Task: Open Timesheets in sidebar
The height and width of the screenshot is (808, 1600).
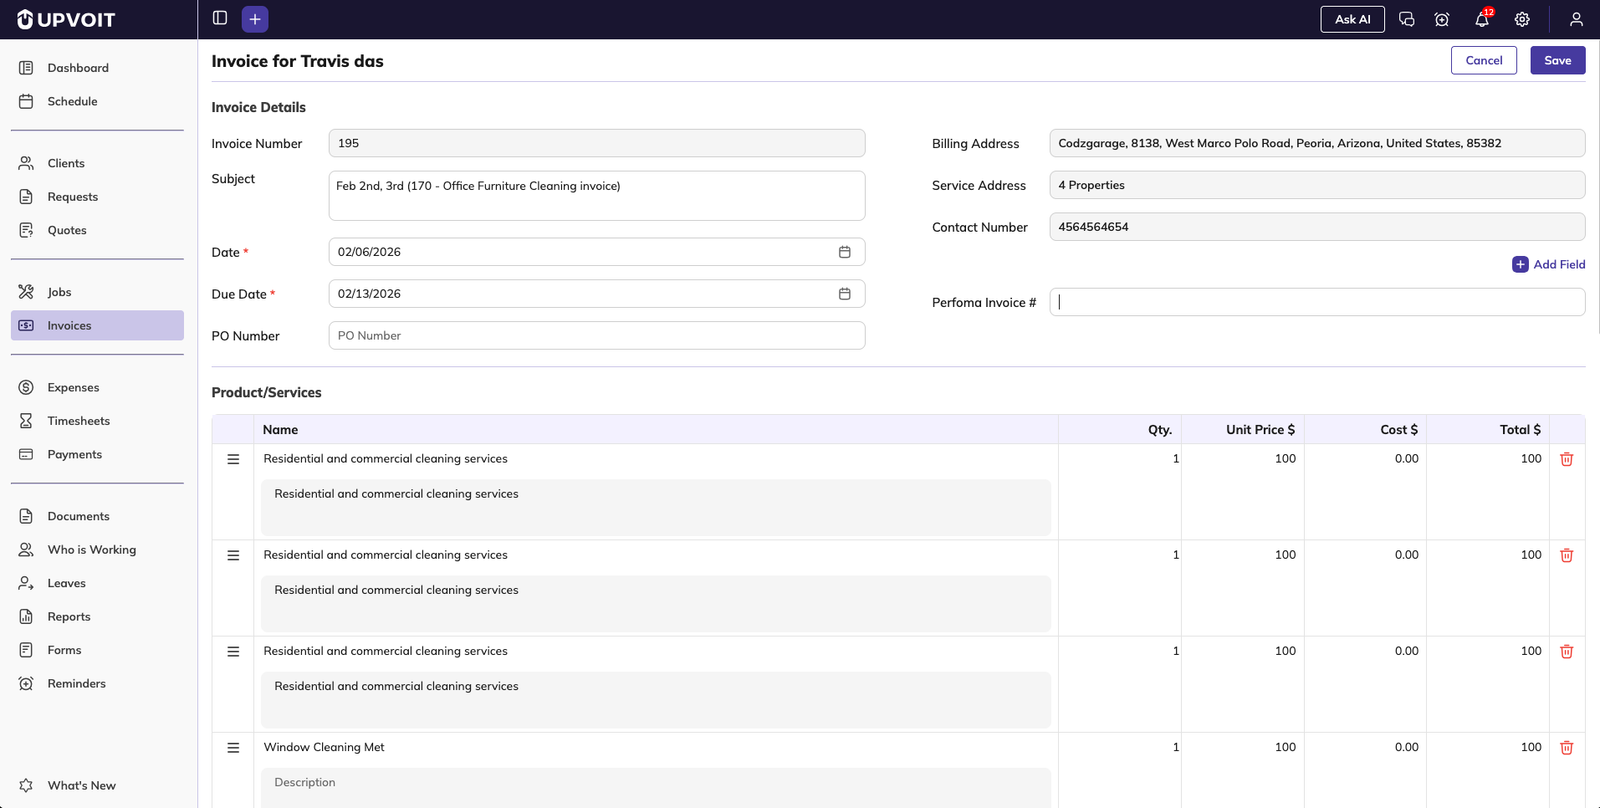Action: point(97,421)
